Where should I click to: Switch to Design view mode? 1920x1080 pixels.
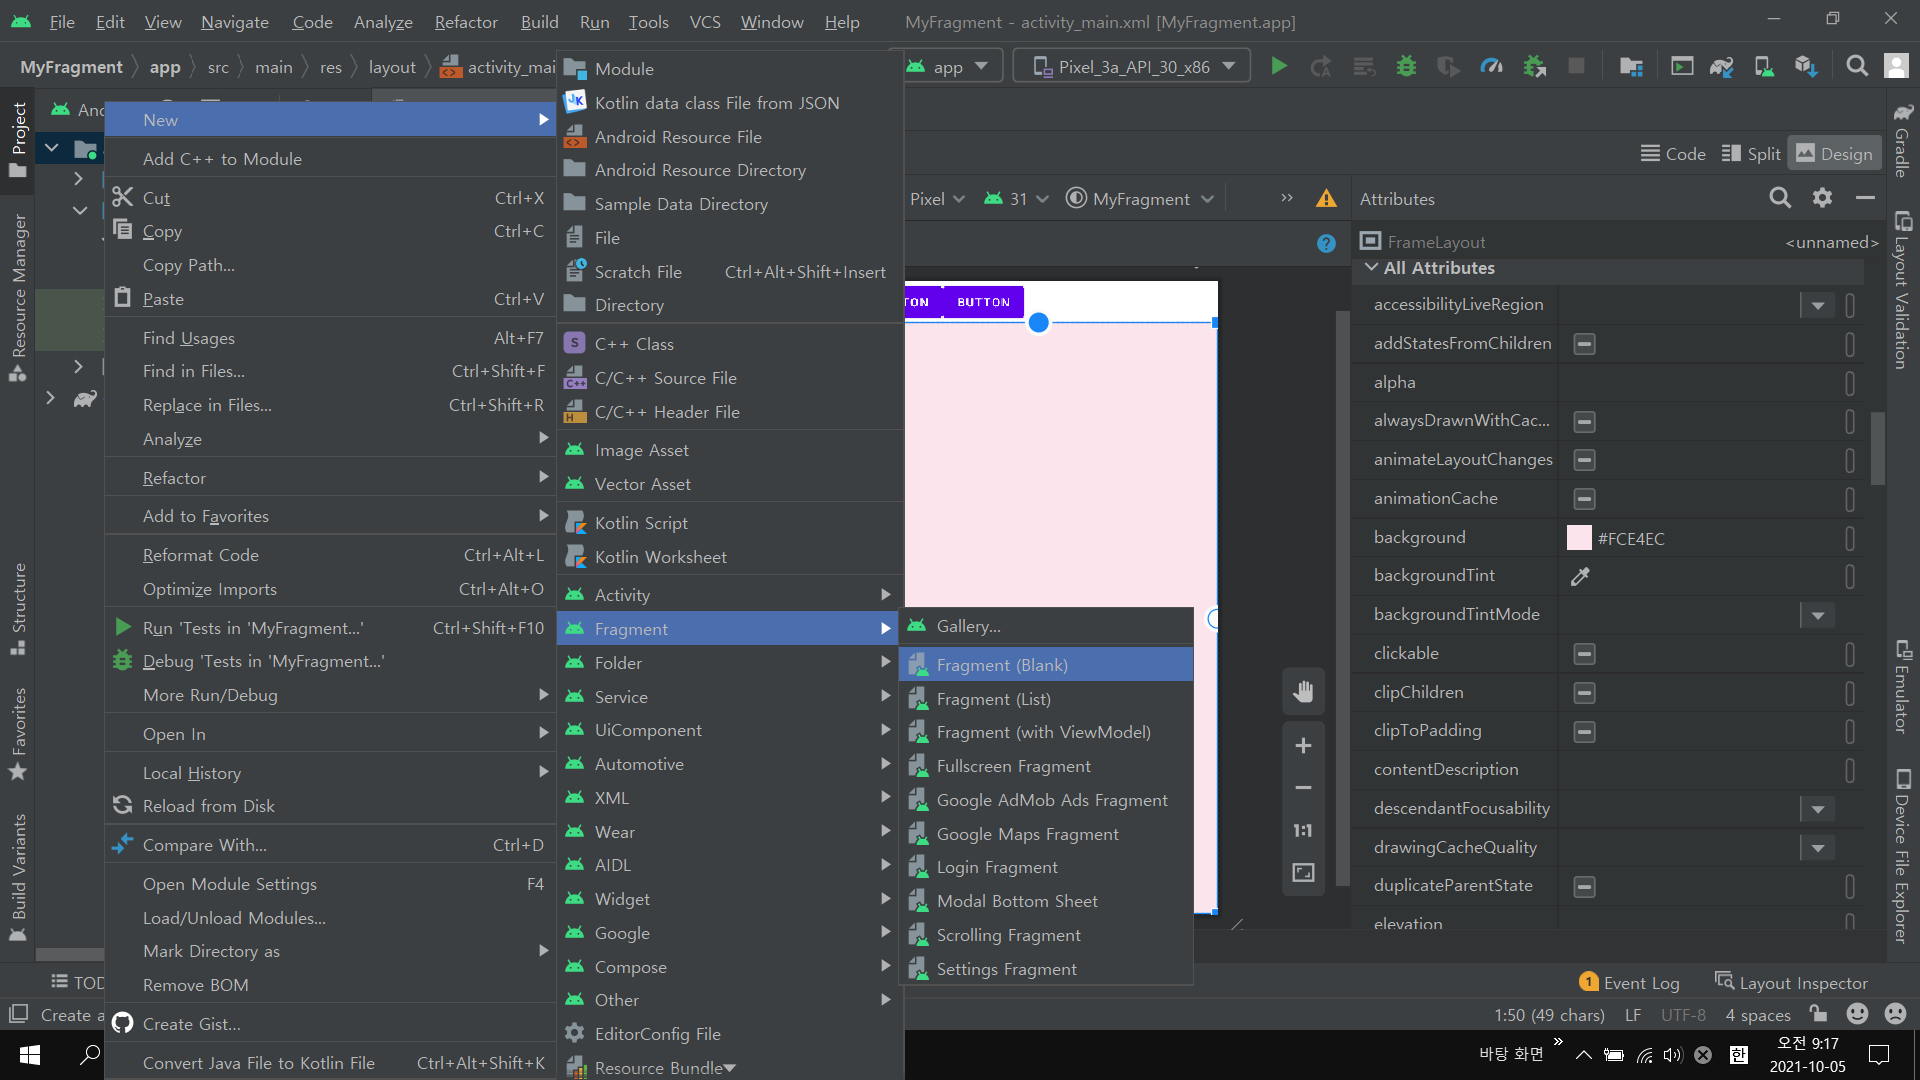[x=1834, y=153]
